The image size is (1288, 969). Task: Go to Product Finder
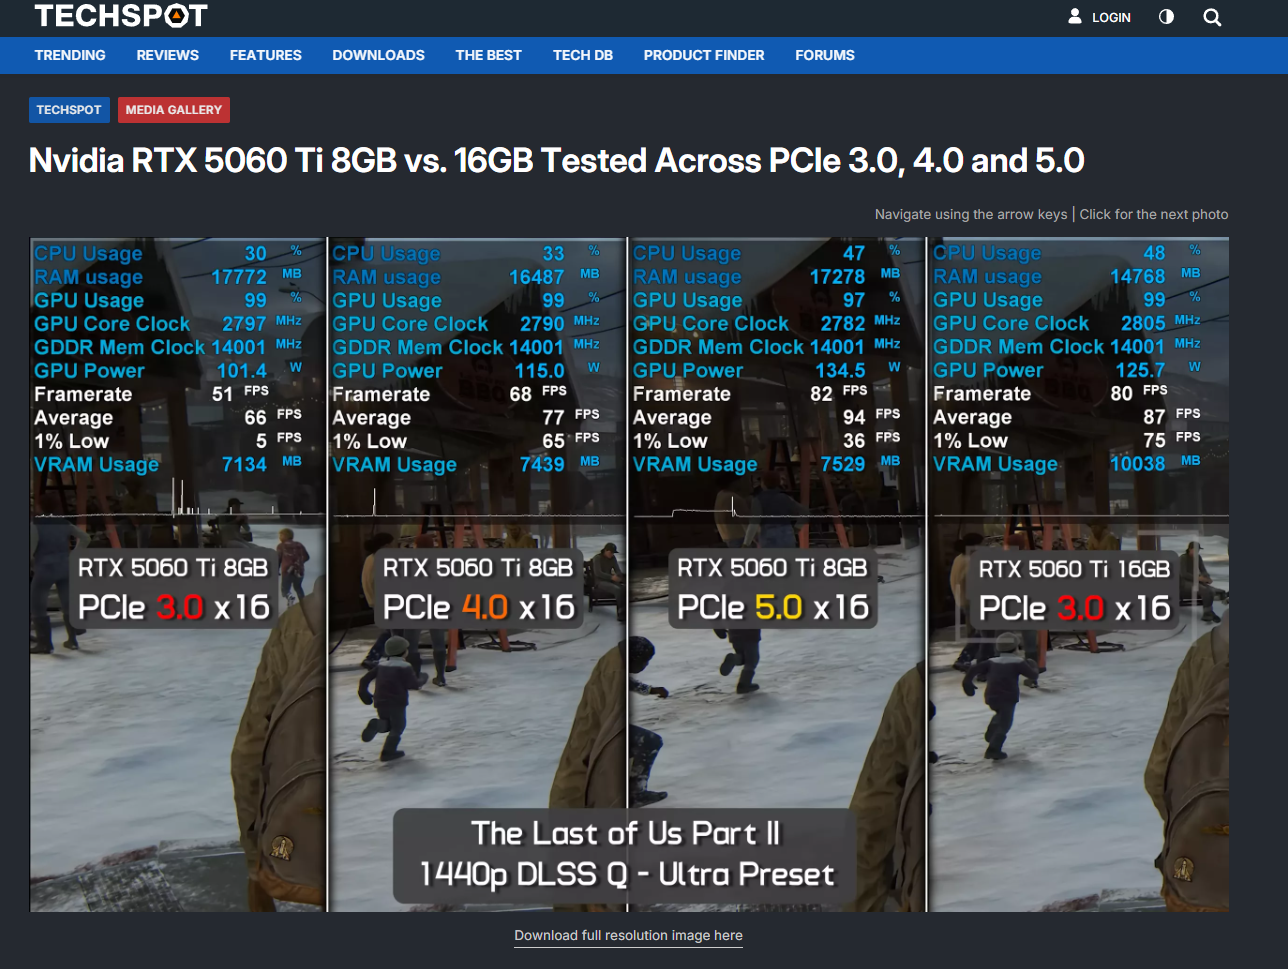point(704,55)
